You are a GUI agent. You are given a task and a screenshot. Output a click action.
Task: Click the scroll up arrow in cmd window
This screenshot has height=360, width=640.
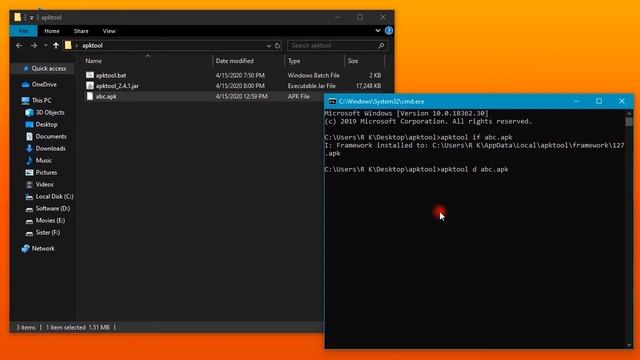pyautogui.click(x=629, y=113)
